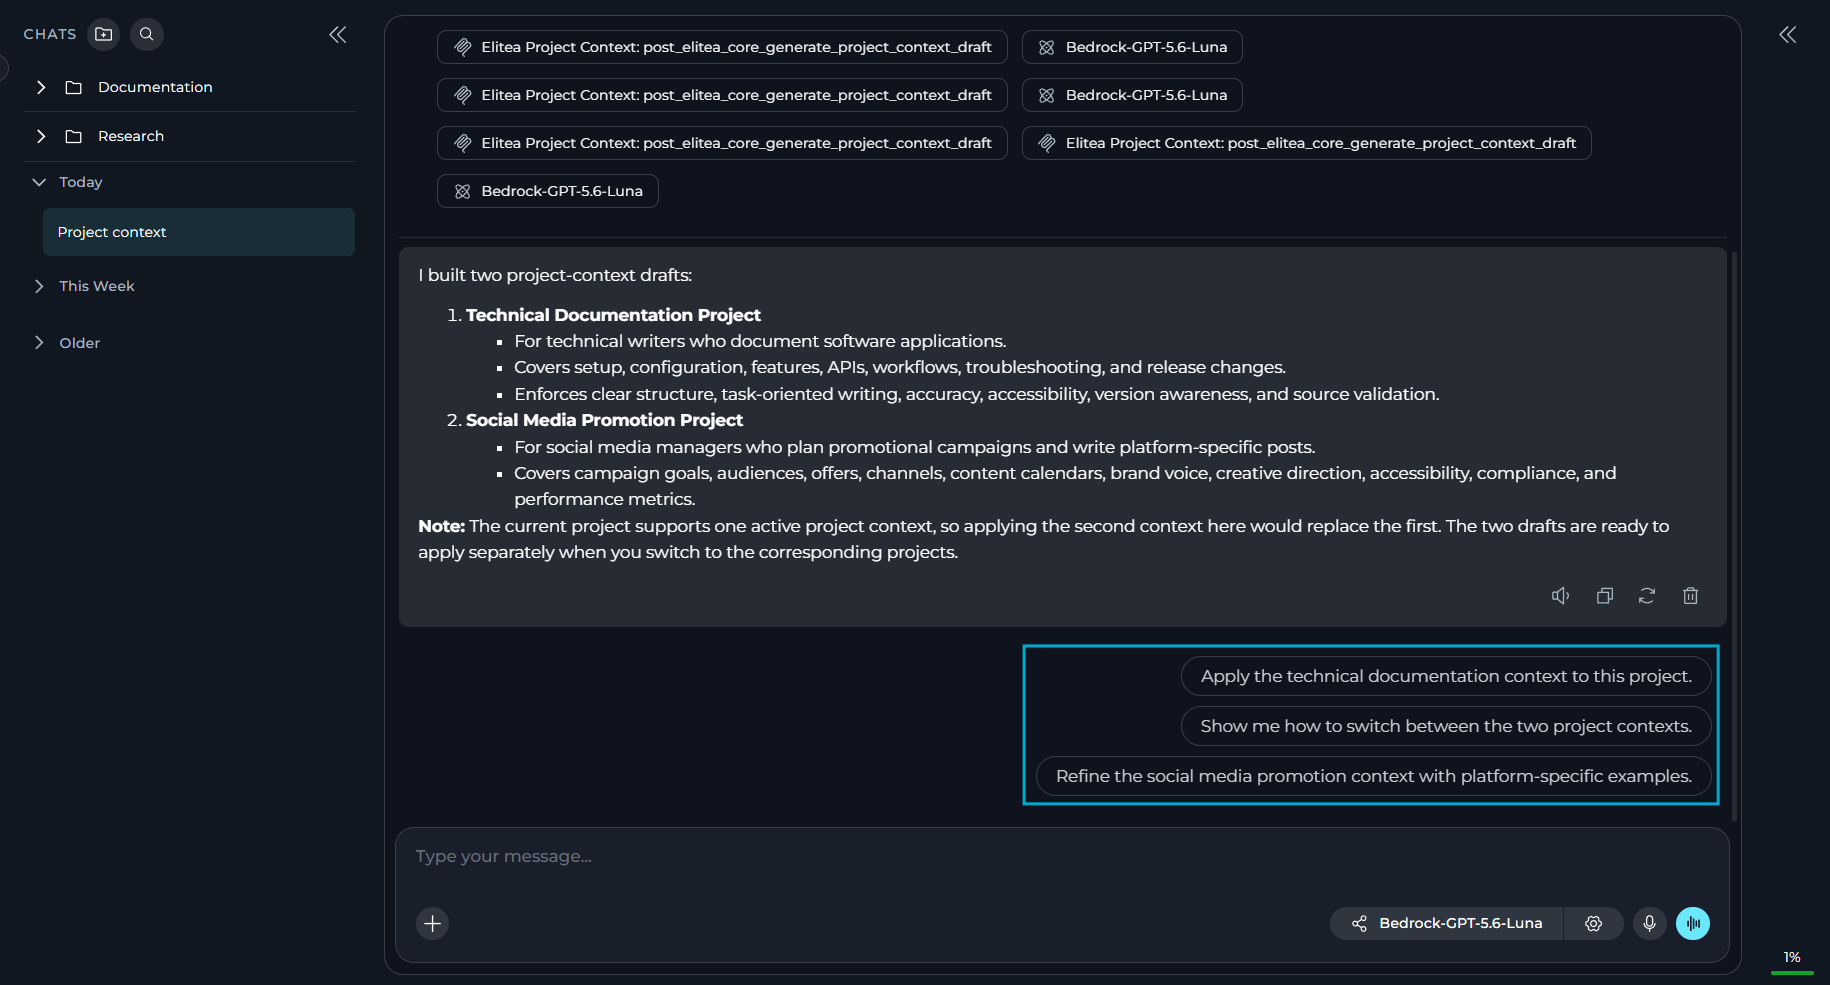
Task: Click the new folder icon beside CHATS
Action: pyautogui.click(x=103, y=34)
